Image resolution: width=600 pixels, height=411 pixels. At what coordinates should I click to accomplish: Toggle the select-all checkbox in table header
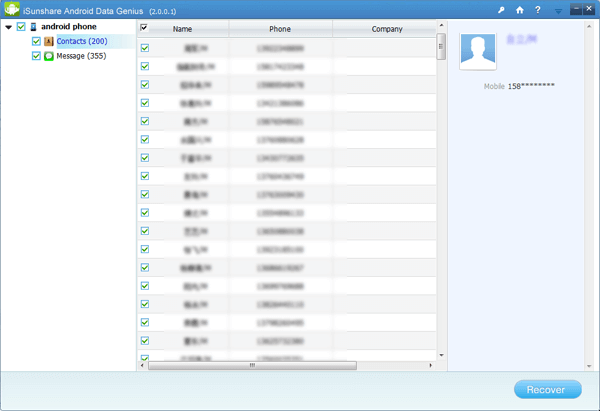144,28
